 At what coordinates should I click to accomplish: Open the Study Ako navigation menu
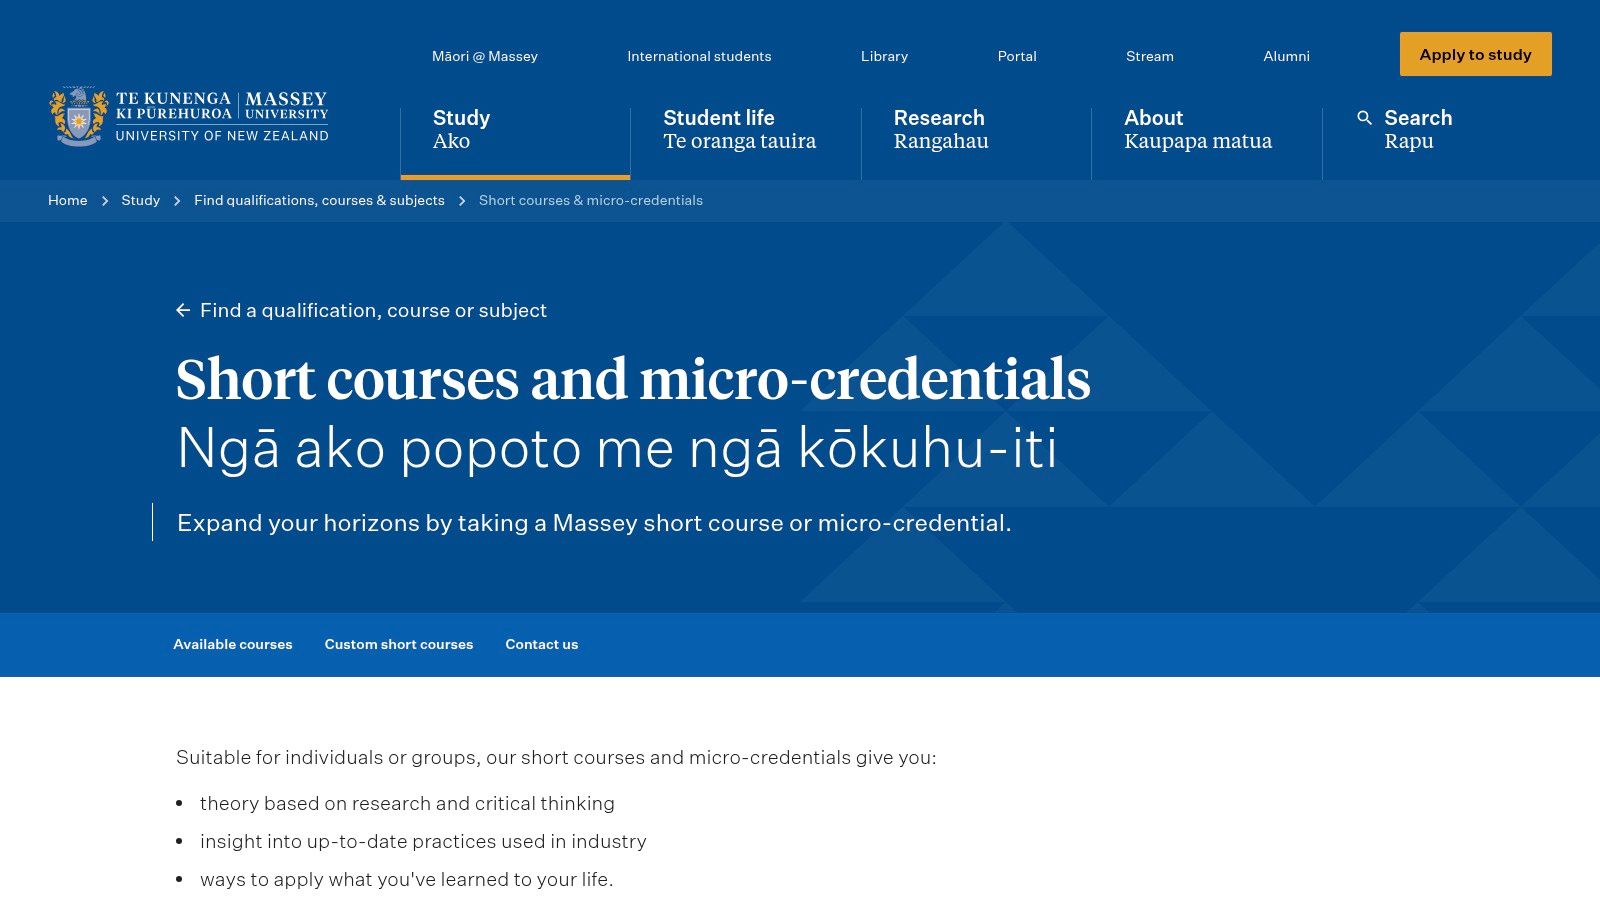(461, 129)
